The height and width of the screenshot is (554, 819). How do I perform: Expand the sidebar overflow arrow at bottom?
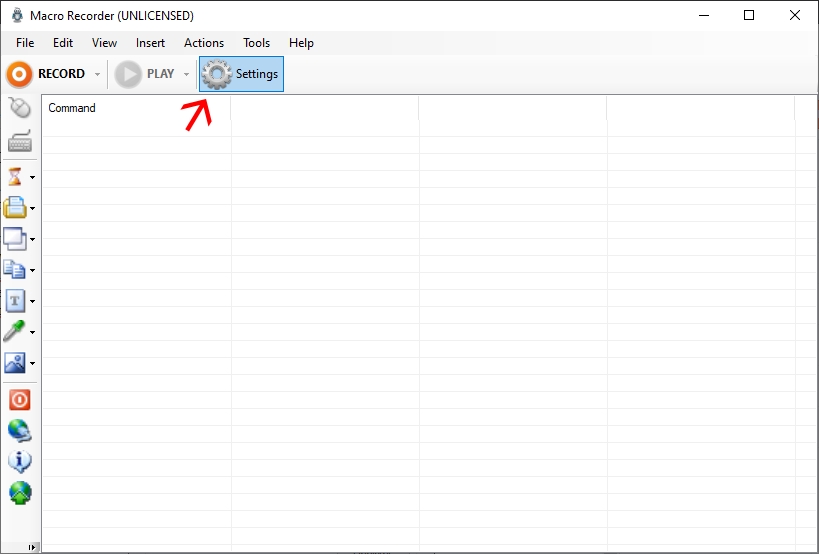(32, 547)
